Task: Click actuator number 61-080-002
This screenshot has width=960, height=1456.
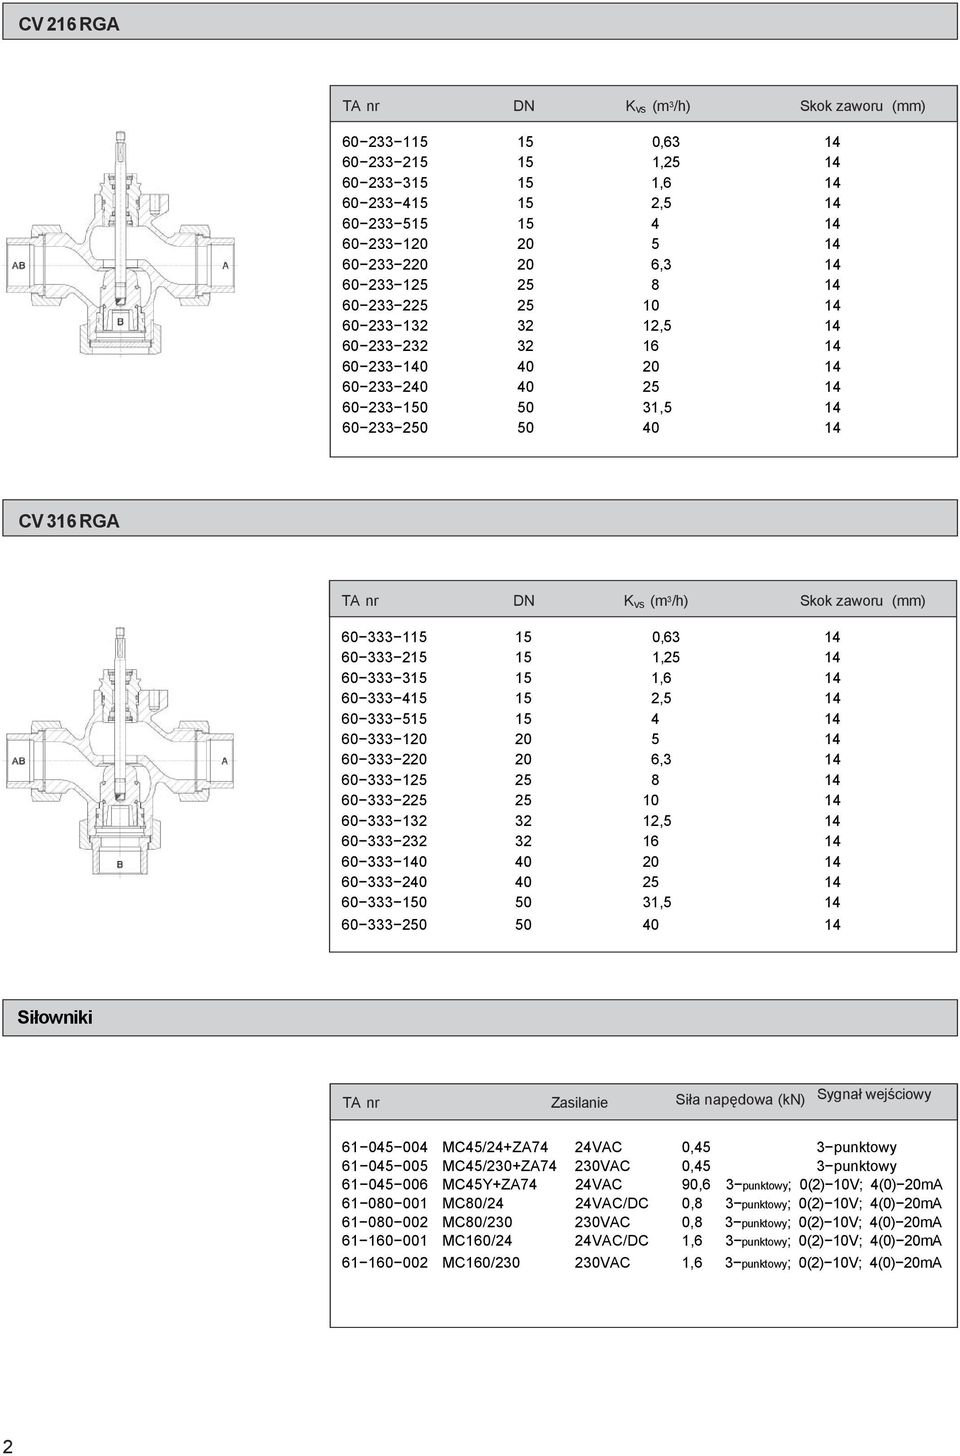Action: [x=385, y=1222]
